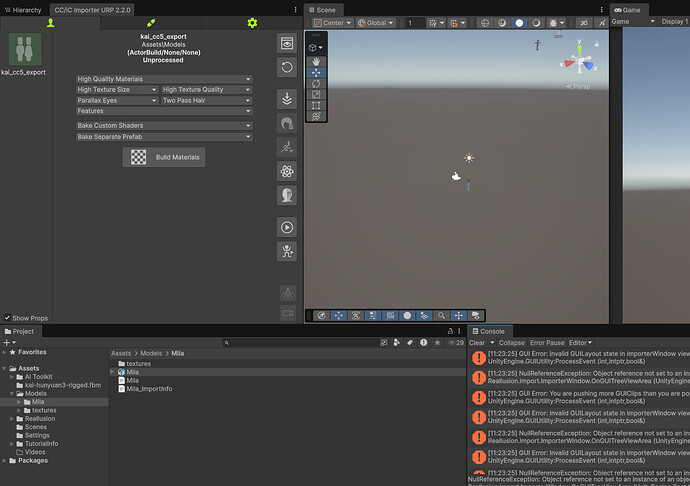Viewport: 690px width, 486px height.
Task: Select the Rotate tool in Scene toolbar
Action: [316, 84]
